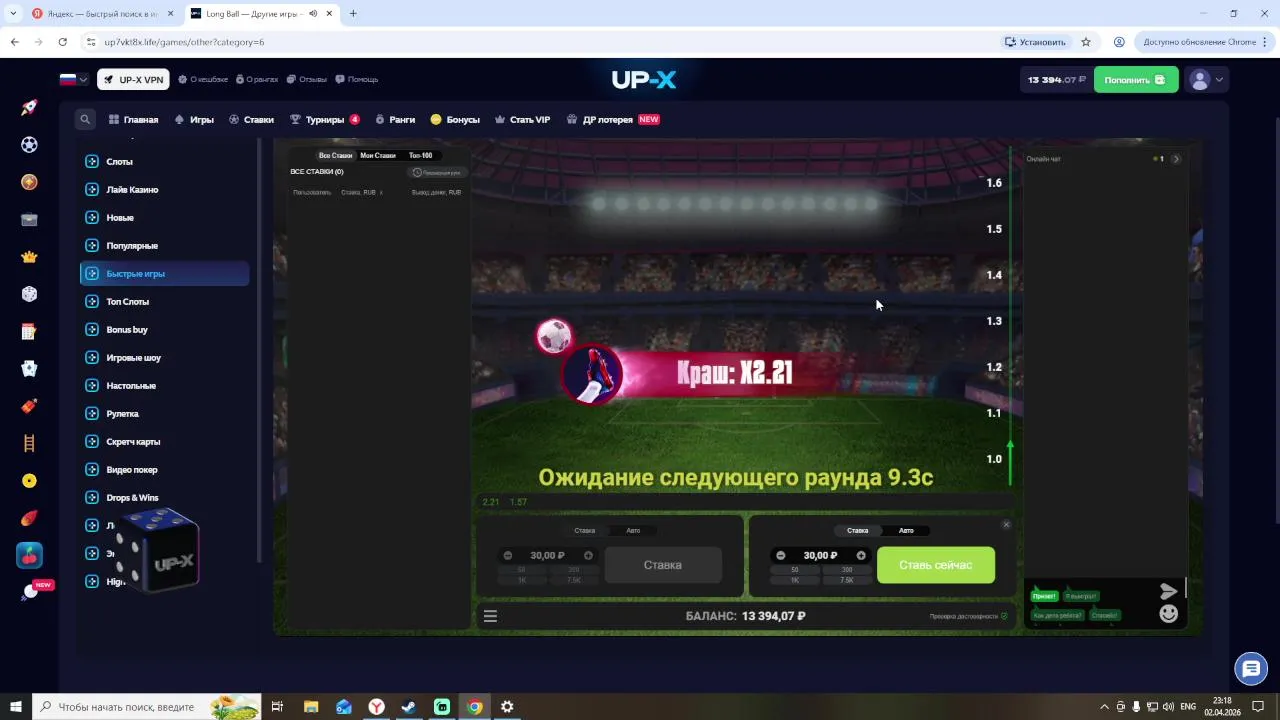
Task: Select Лайв Казино category
Action: tap(164, 189)
